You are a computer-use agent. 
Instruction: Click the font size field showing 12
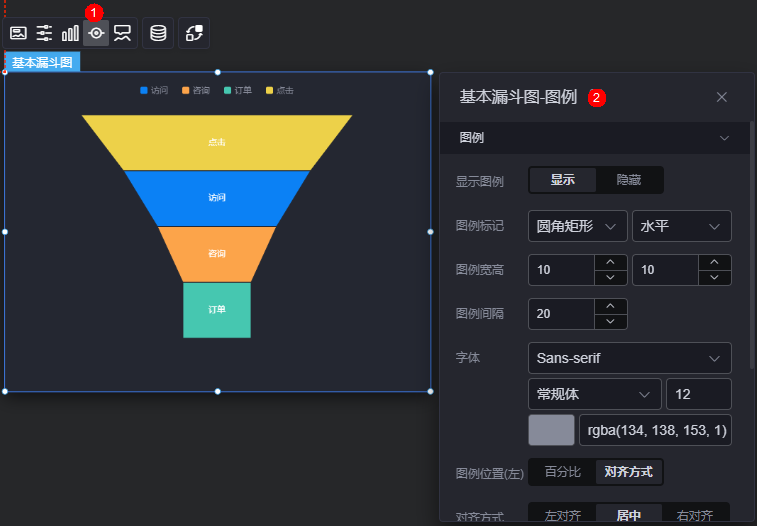(x=699, y=394)
